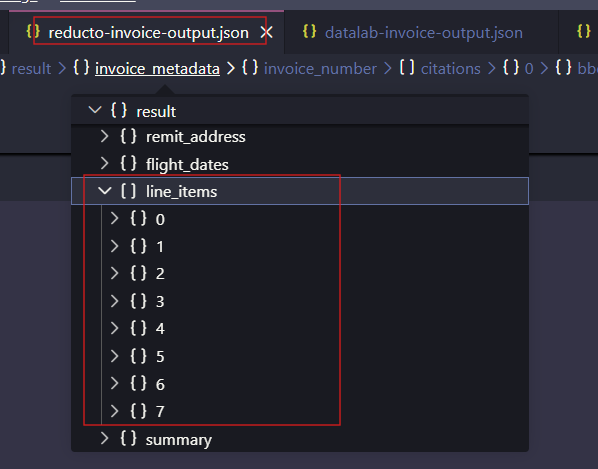Click JSON file icon on datalab tab

pyautogui.click(x=309, y=31)
